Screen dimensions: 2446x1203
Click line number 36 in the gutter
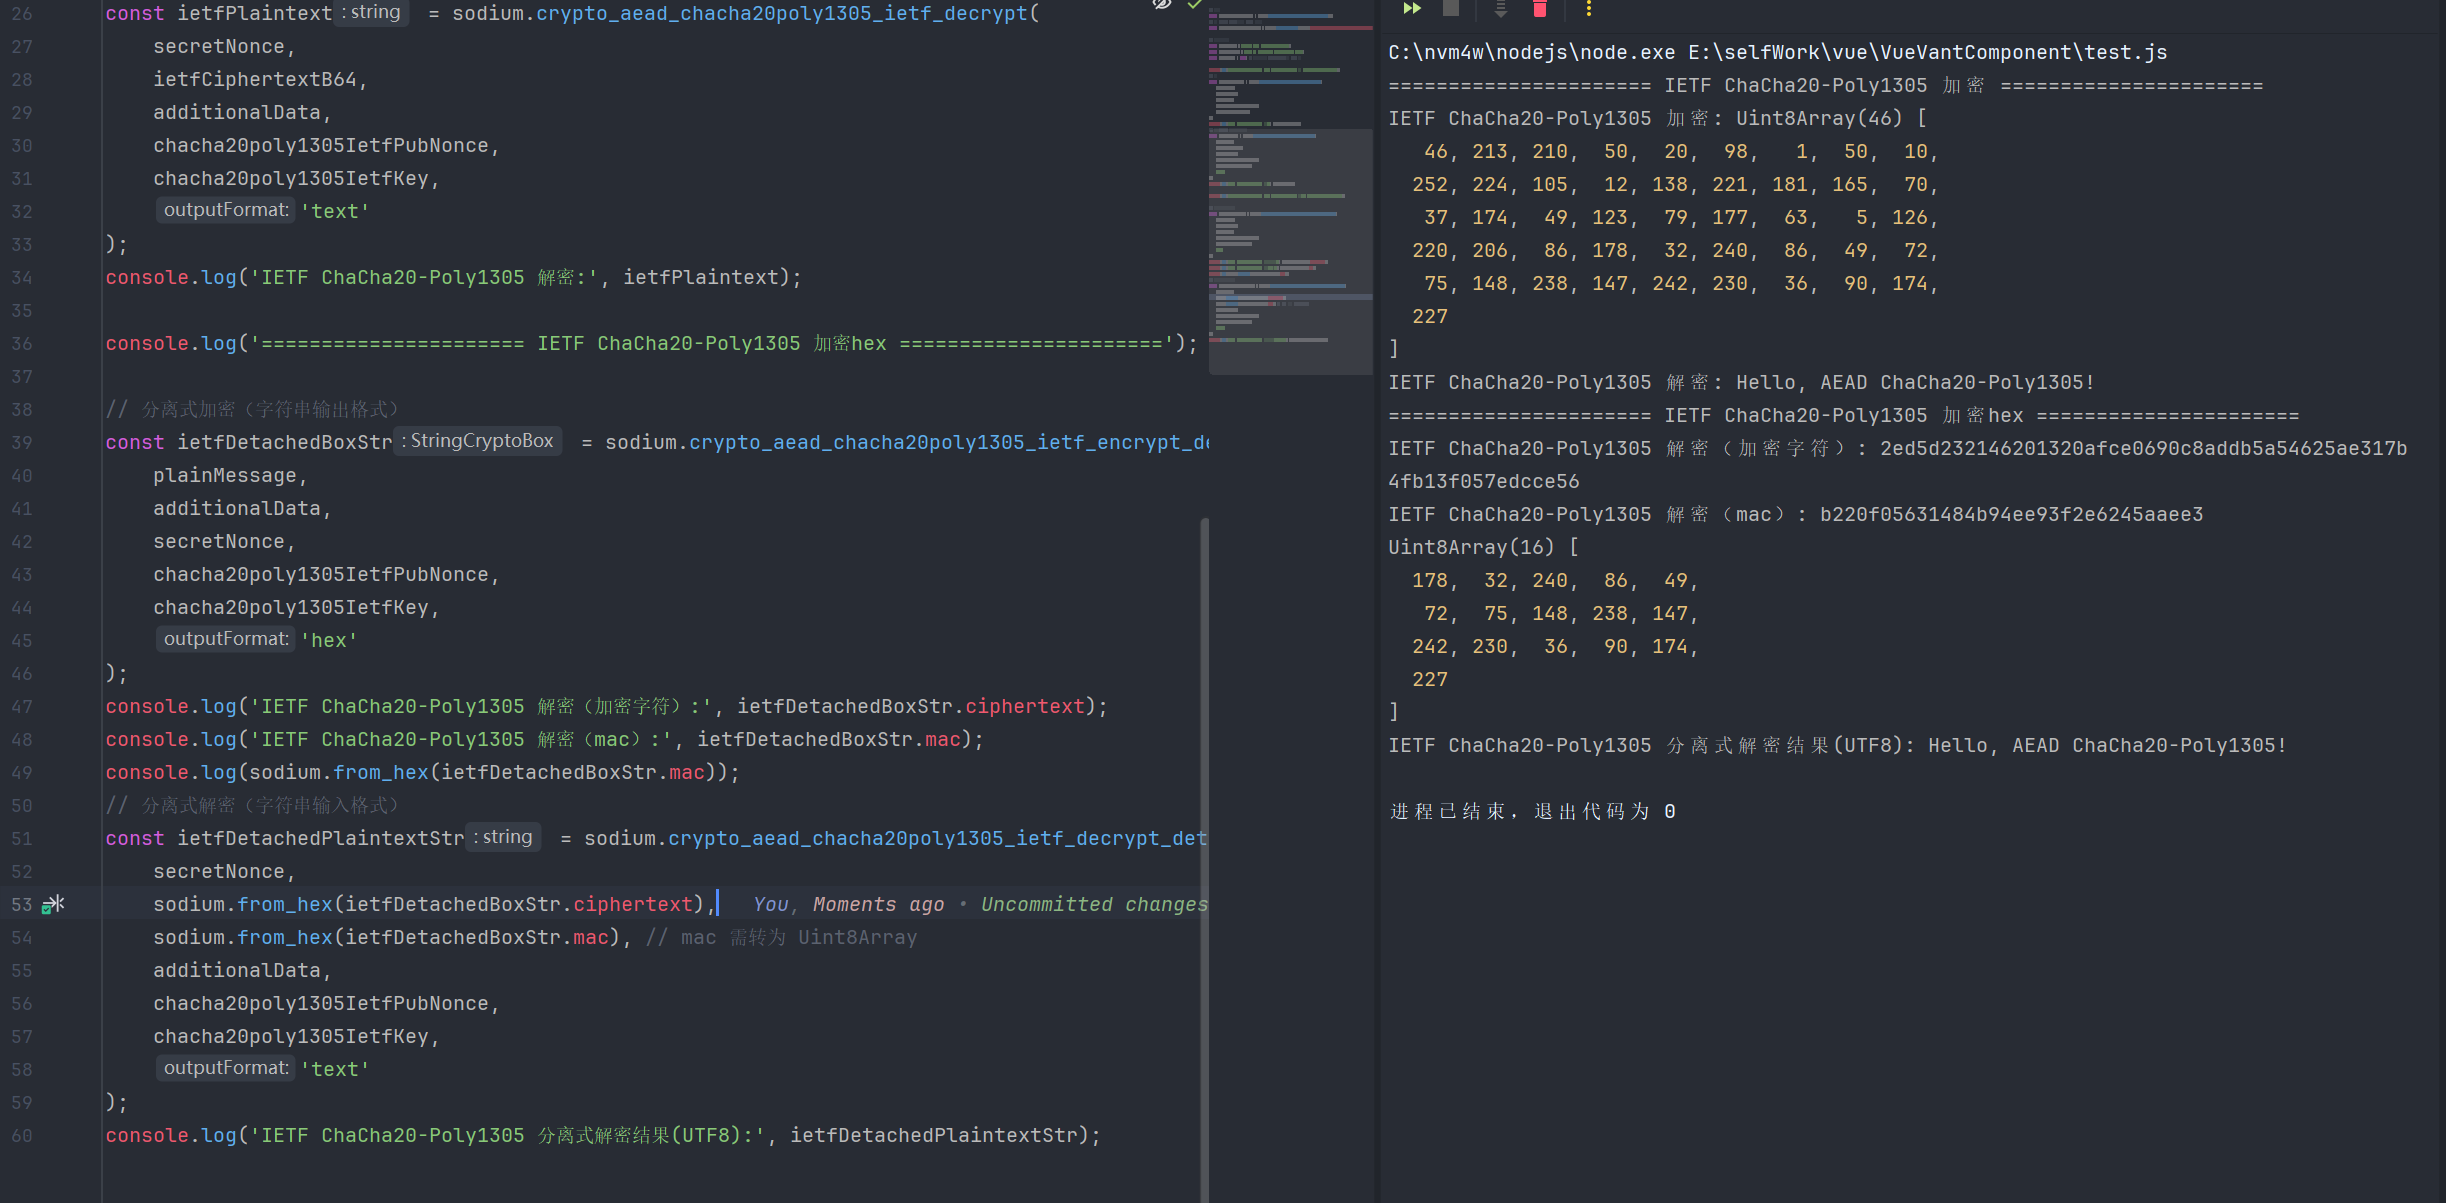pos(22,344)
